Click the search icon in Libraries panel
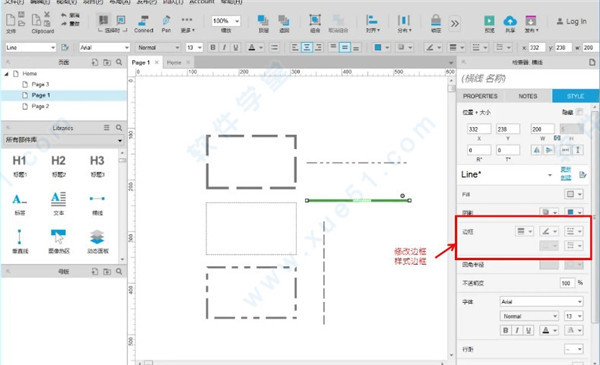600x365 pixels. point(119,128)
